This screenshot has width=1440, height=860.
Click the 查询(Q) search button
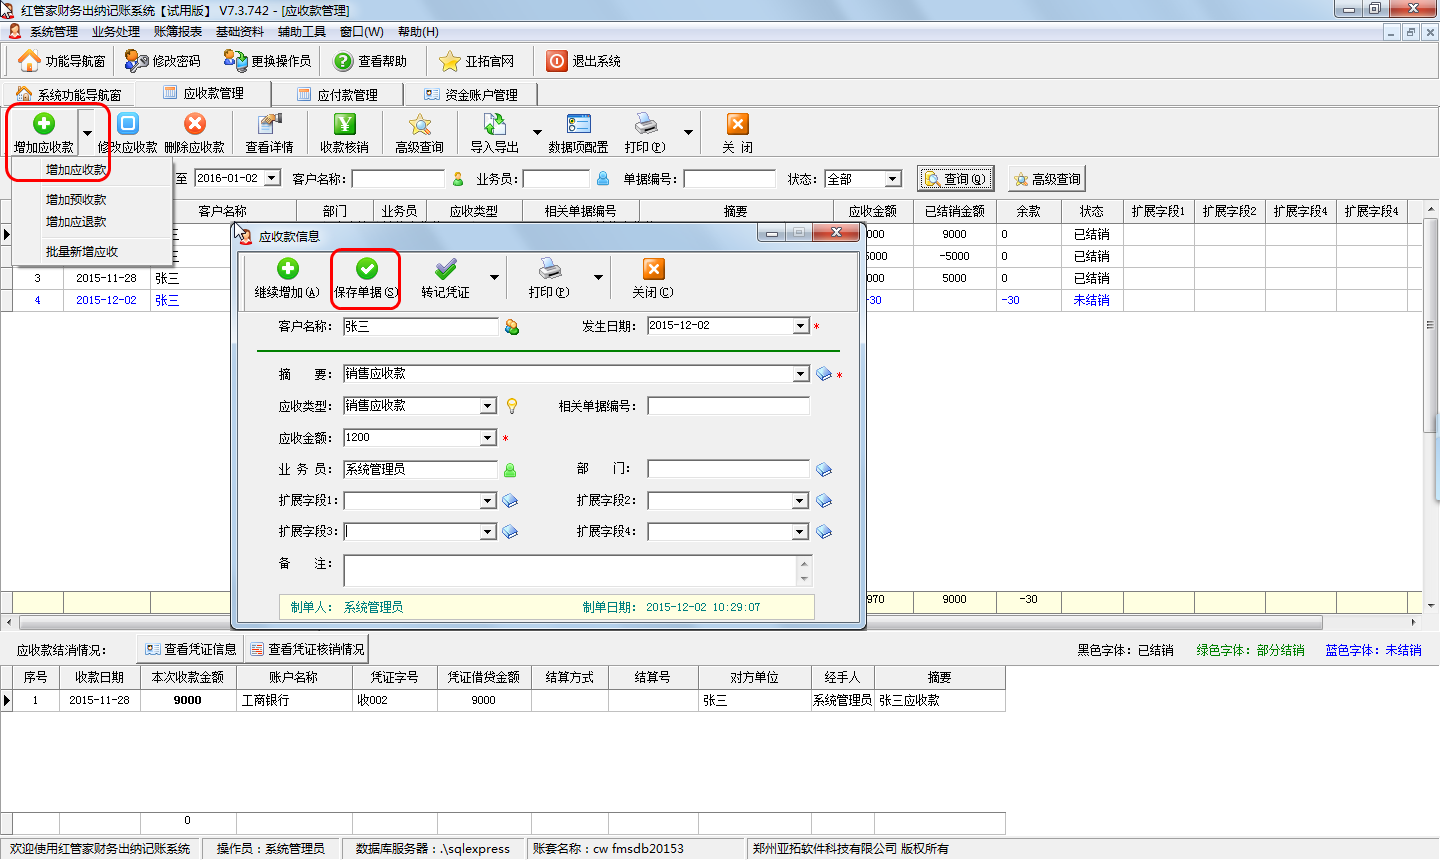[955, 179]
